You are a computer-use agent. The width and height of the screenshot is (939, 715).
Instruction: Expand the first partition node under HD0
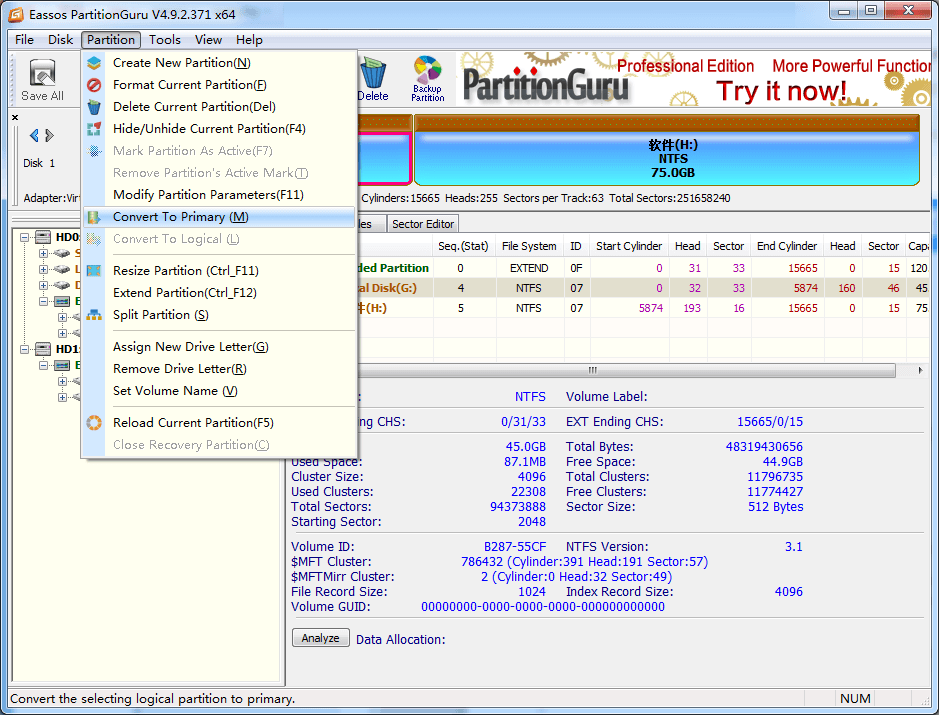(43, 253)
